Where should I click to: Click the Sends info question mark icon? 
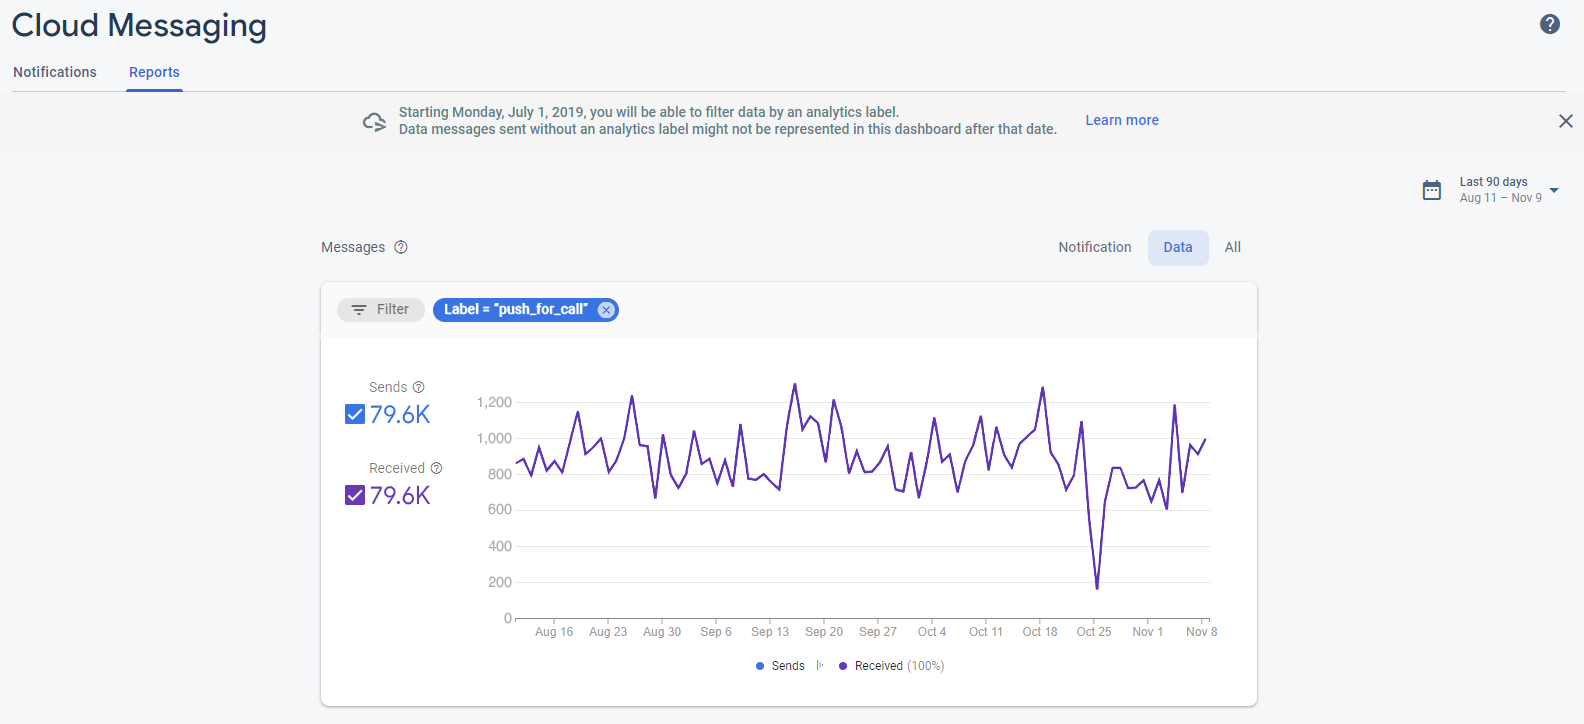pyautogui.click(x=419, y=387)
